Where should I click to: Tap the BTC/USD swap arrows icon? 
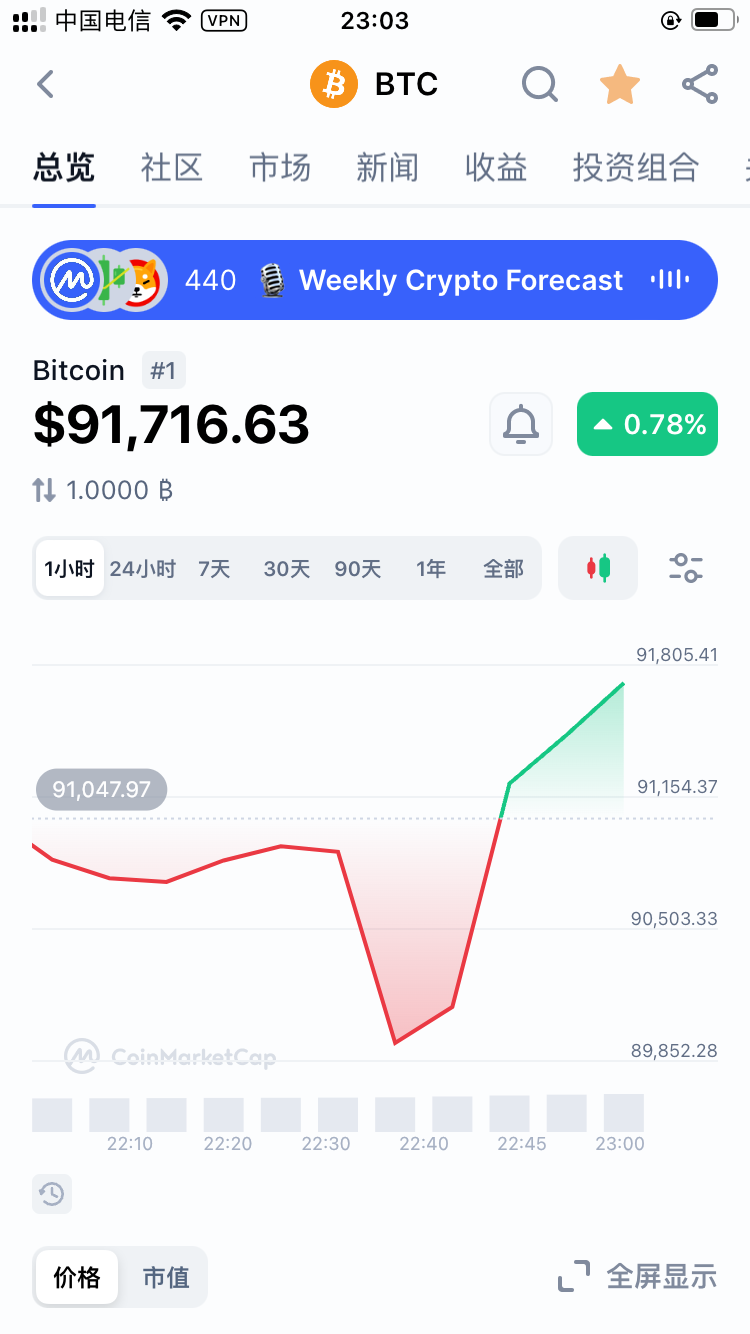(x=44, y=490)
